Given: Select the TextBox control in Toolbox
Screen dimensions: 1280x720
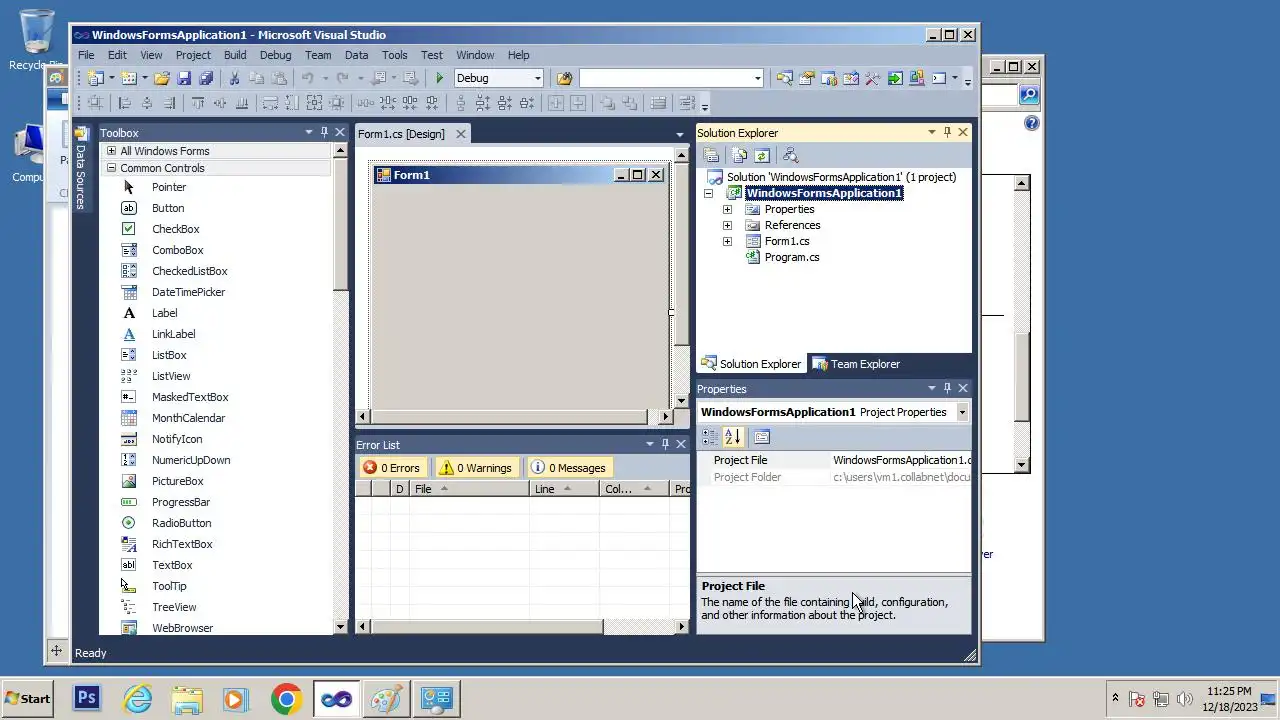Looking at the screenshot, I should tap(172, 565).
